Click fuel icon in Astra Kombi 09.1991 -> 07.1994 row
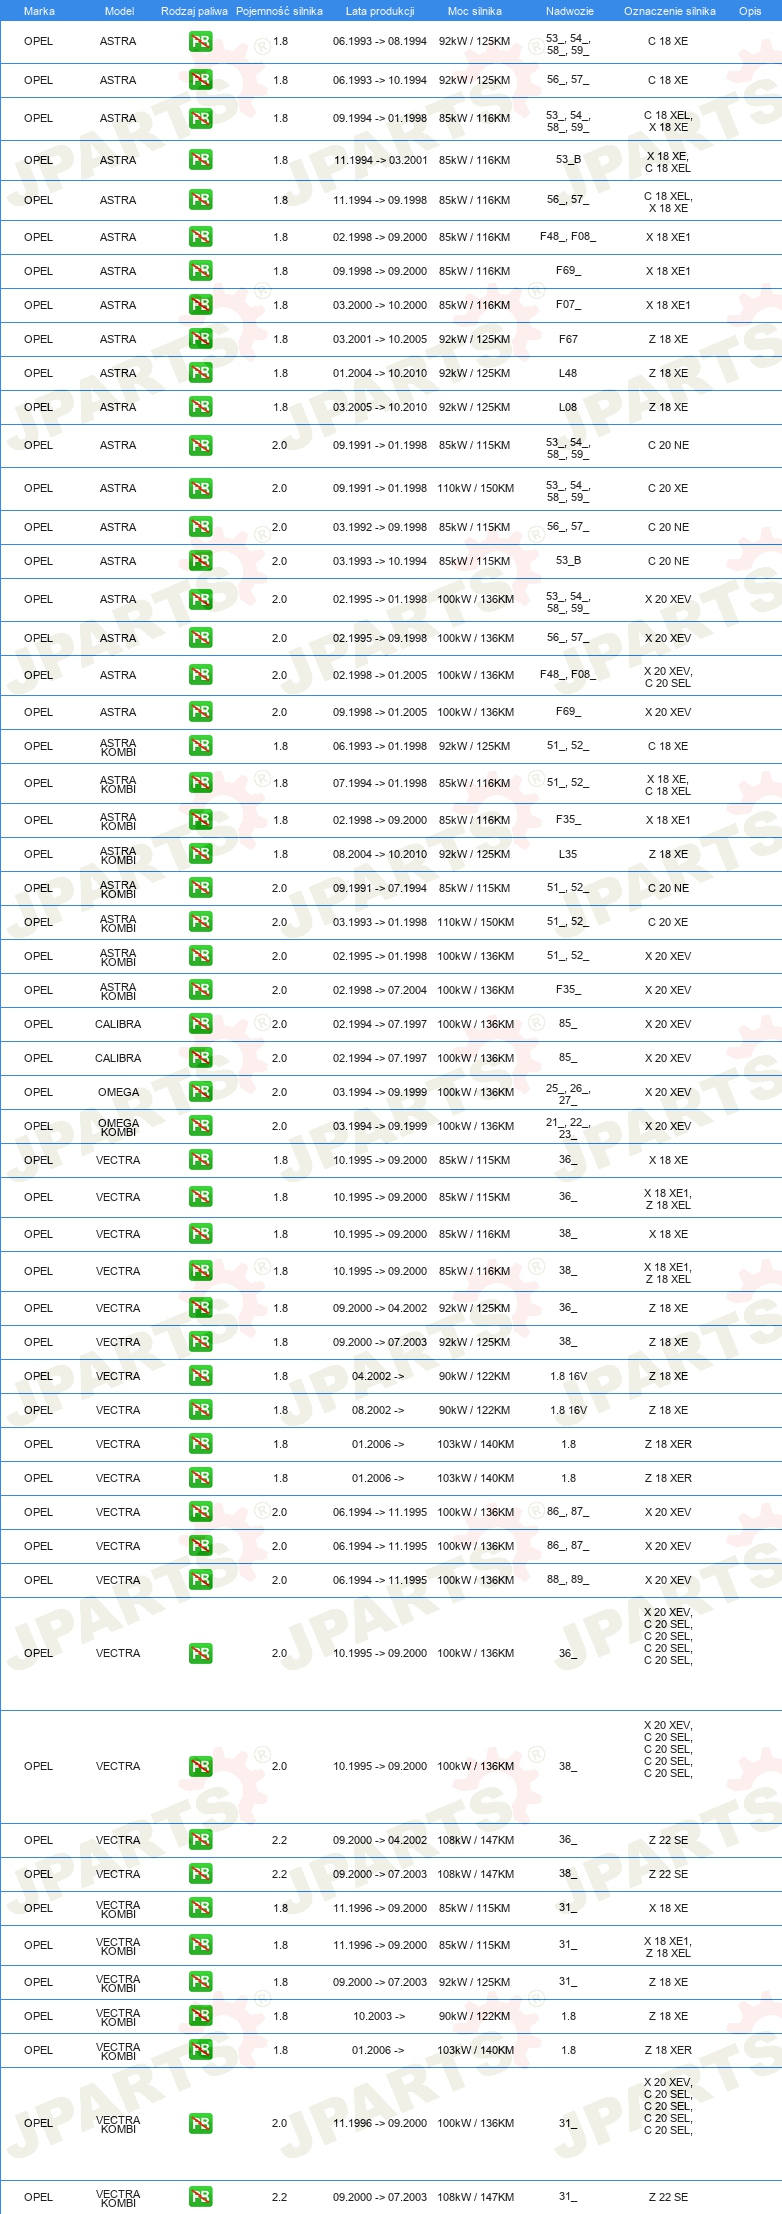The height and width of the screenshot is (2214, 782). 200,888
